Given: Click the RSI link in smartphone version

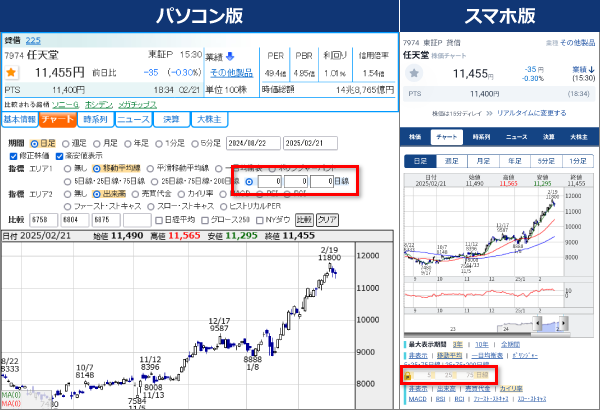Looking at the screenshot, I should coord(440,399).
